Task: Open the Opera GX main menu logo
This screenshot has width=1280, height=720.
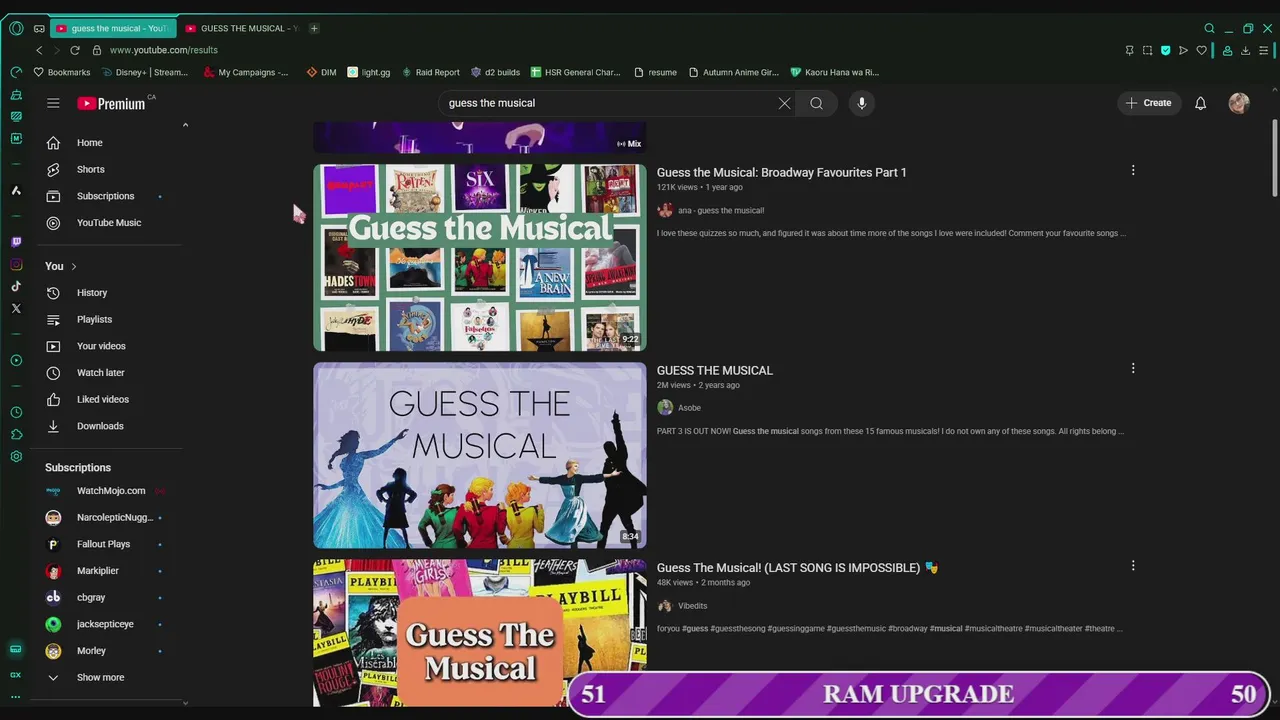Action: (16, 28)
